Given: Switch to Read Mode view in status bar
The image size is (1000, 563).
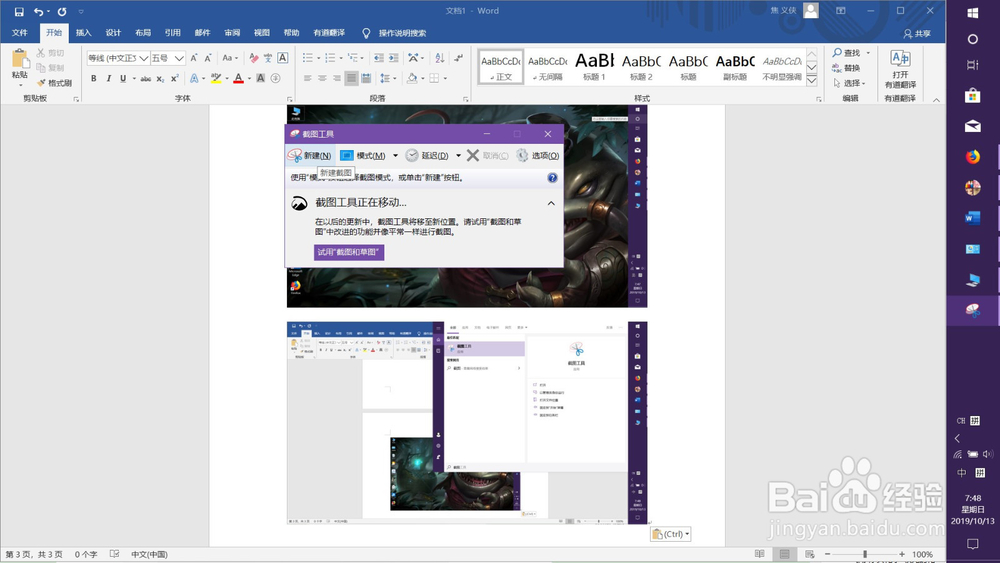Looking at the screenshot, I should (760, 554).
